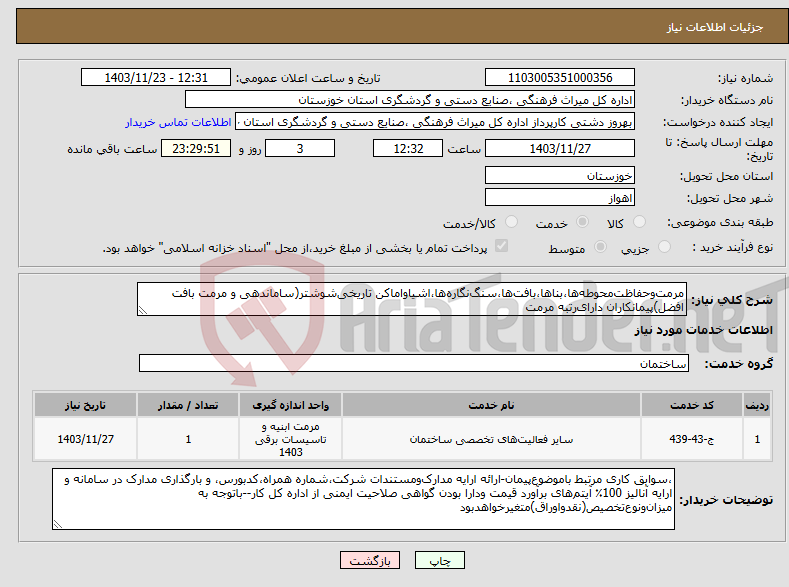Click the delivery city field اهواز
Viewport: 789px width, 587px height.
(x=560, y=197)
